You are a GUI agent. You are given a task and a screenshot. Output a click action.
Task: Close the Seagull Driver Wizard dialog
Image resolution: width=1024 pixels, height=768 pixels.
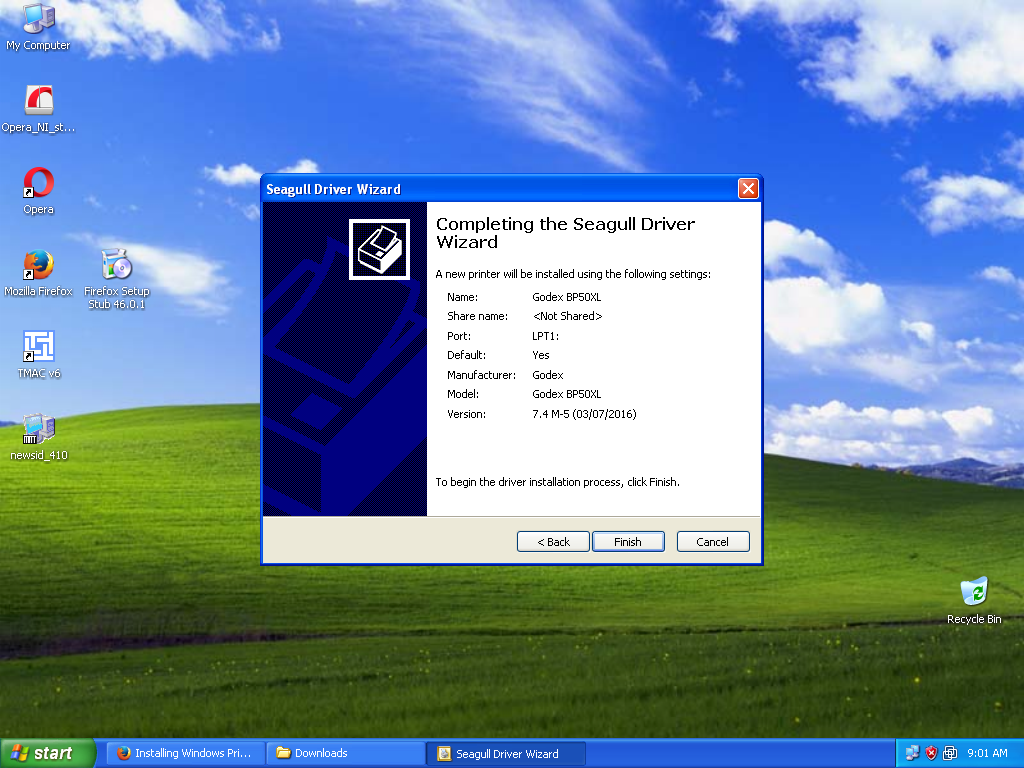(x=748, y=189)
